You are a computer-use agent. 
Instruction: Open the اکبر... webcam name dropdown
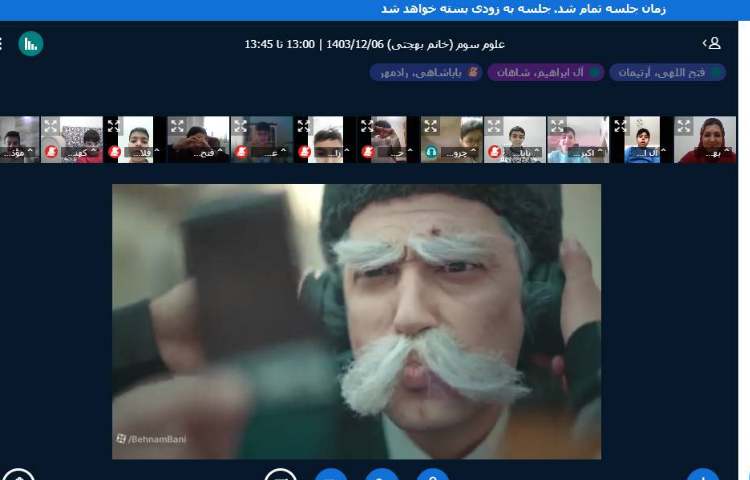(x=588, y=153)
